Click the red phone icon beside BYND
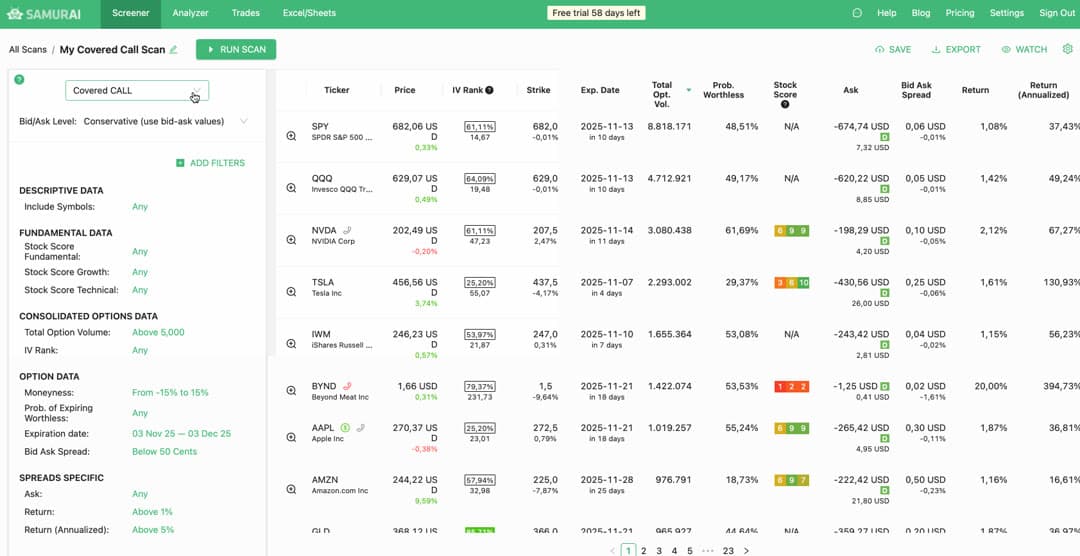The height and width of the screenshot is (556, 1080). coord(348,386)
